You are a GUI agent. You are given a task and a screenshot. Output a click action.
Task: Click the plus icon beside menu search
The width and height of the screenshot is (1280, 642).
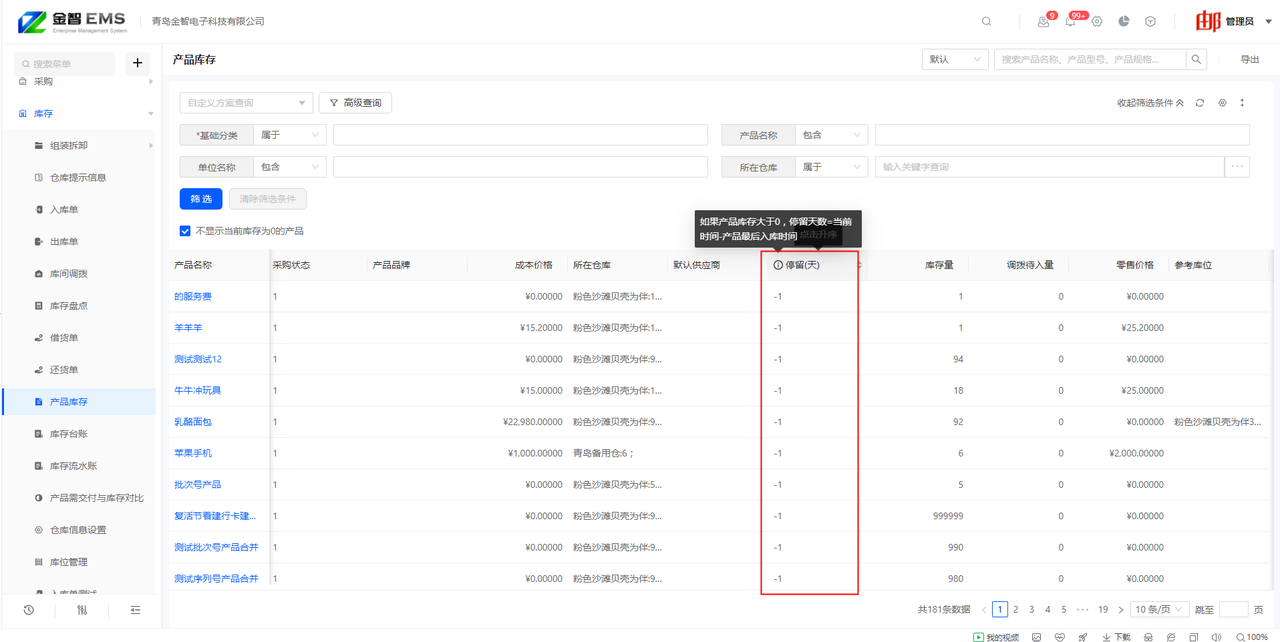pos(138,63)
